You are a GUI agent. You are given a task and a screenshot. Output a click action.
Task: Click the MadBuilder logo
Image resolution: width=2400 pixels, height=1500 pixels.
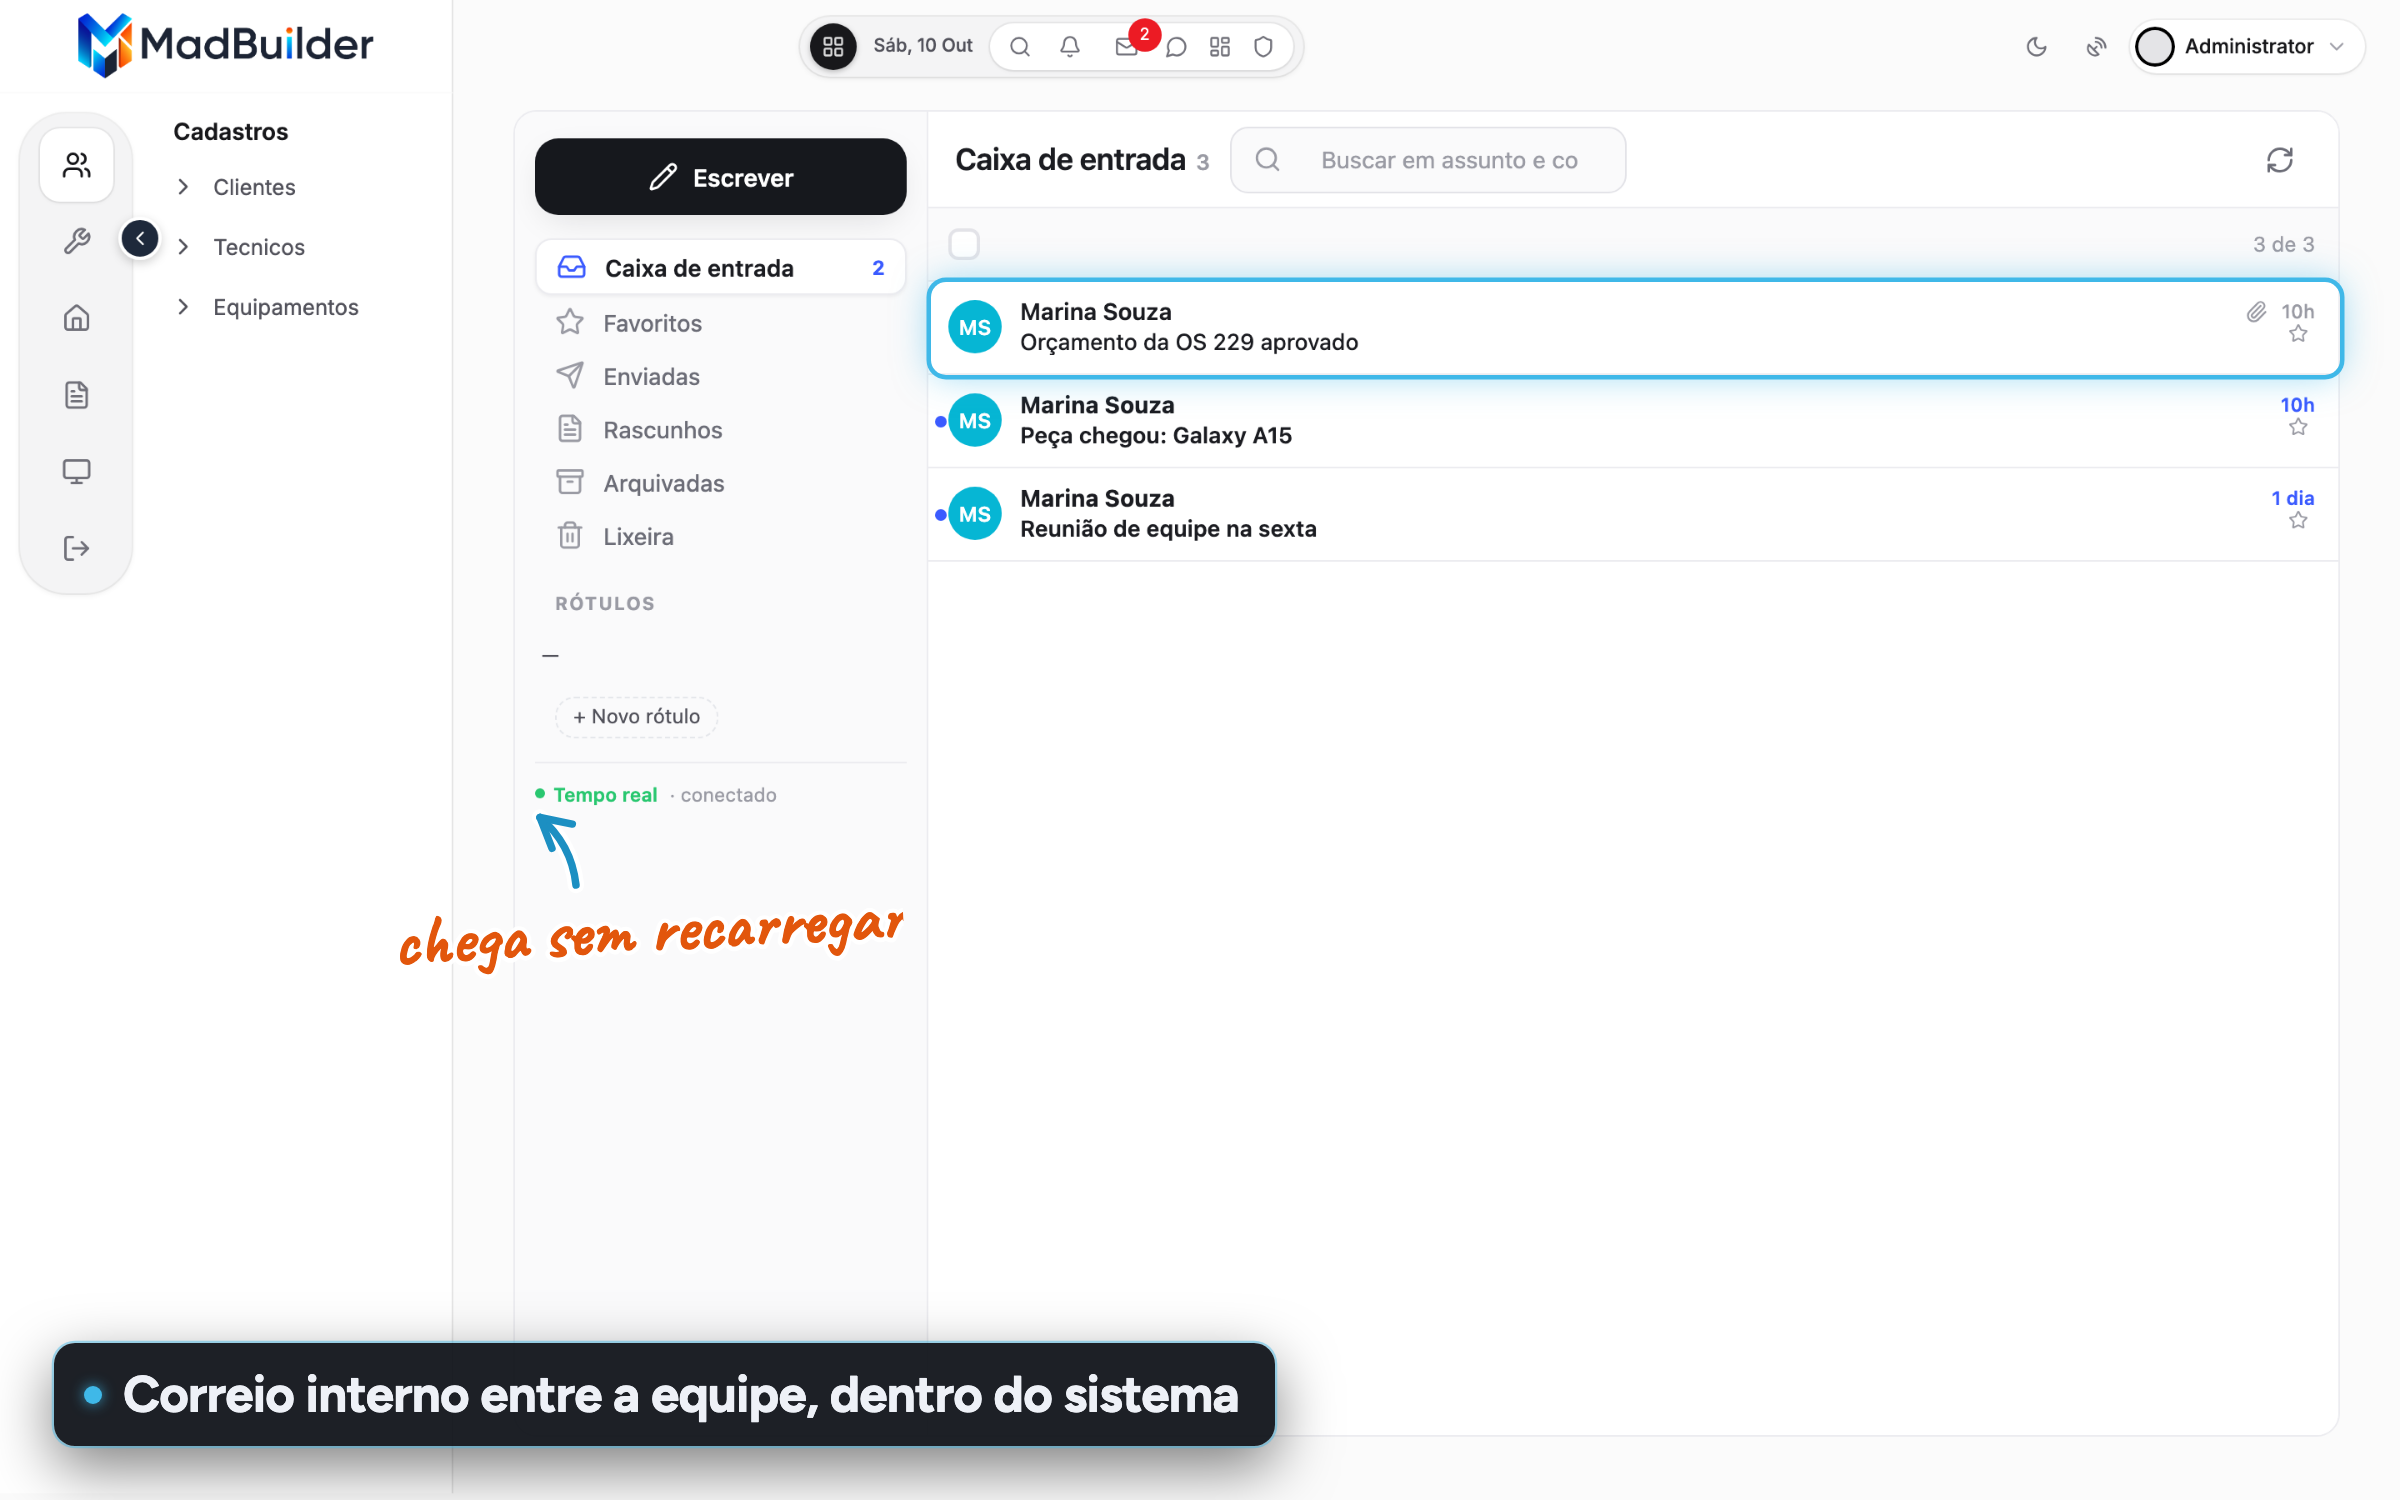(225, 45)
